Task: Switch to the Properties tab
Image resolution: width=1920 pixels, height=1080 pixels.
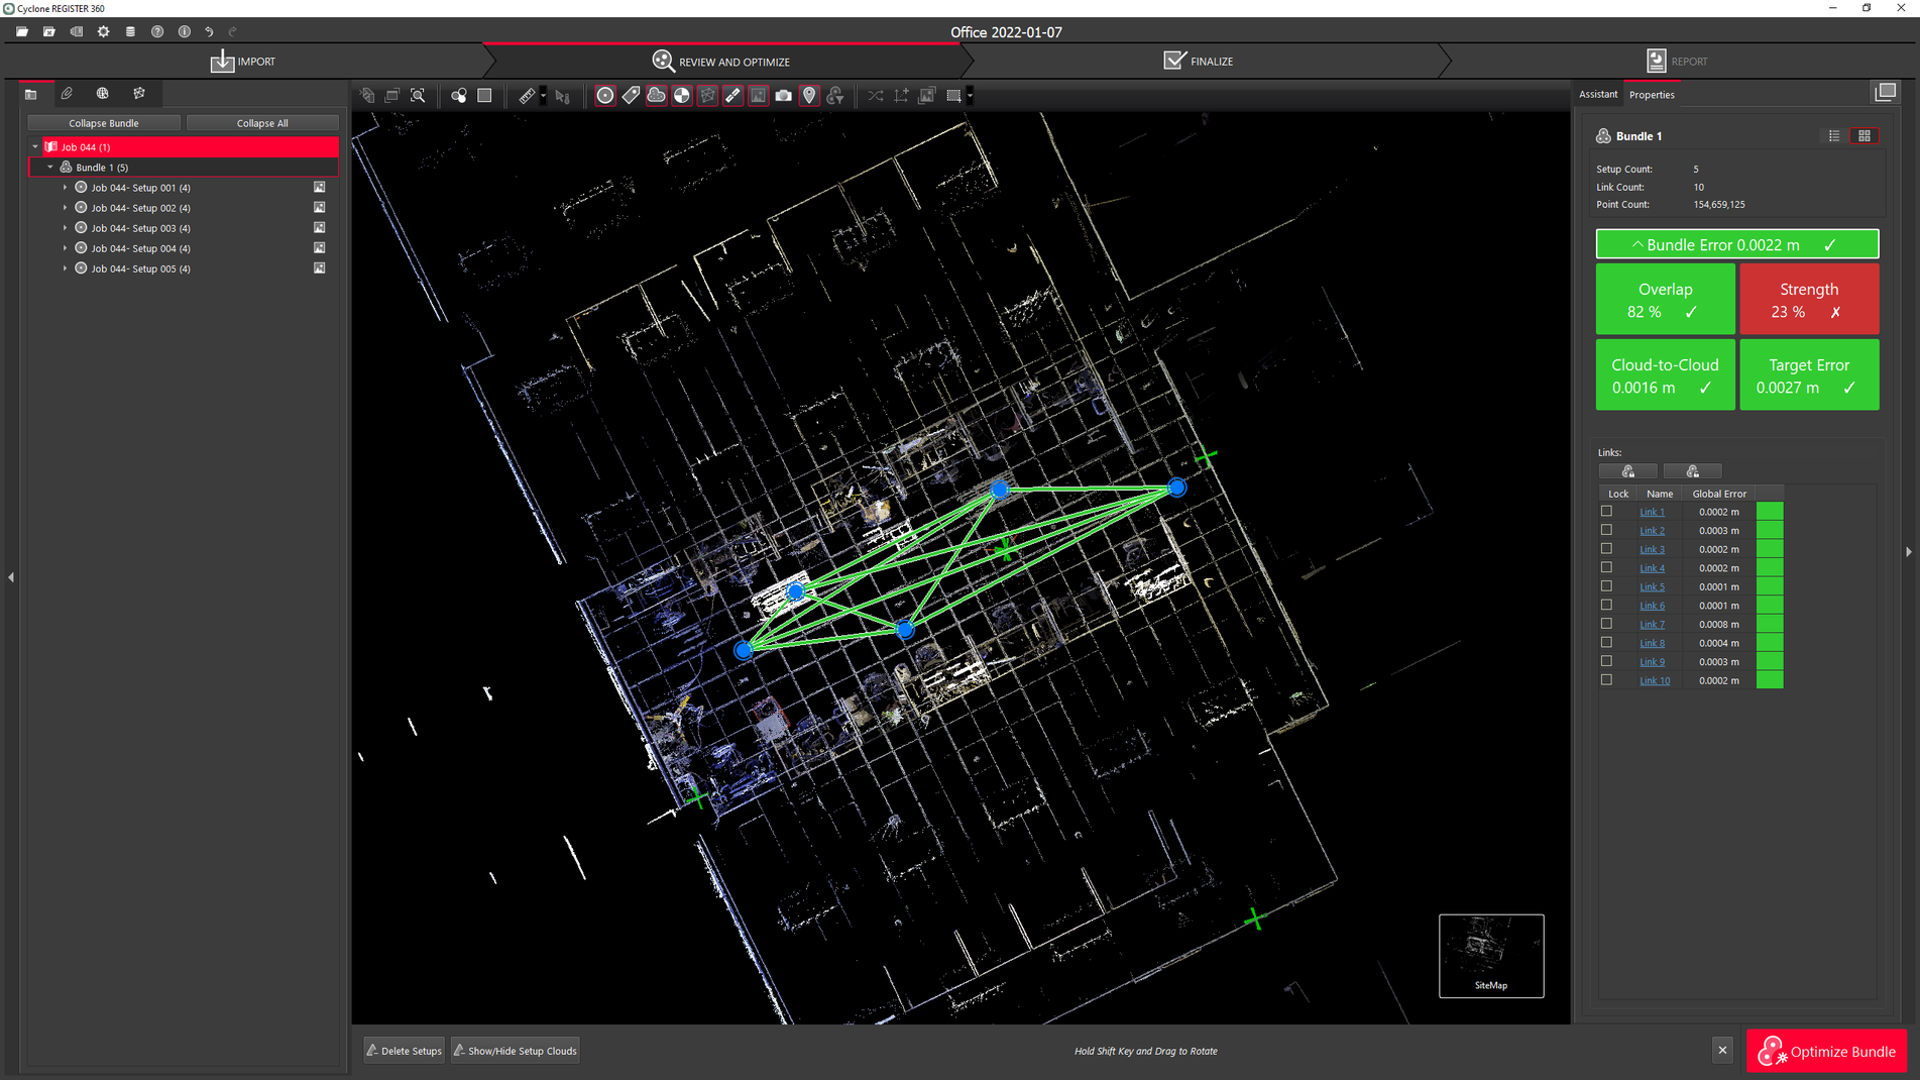Action: [1651, 95]
